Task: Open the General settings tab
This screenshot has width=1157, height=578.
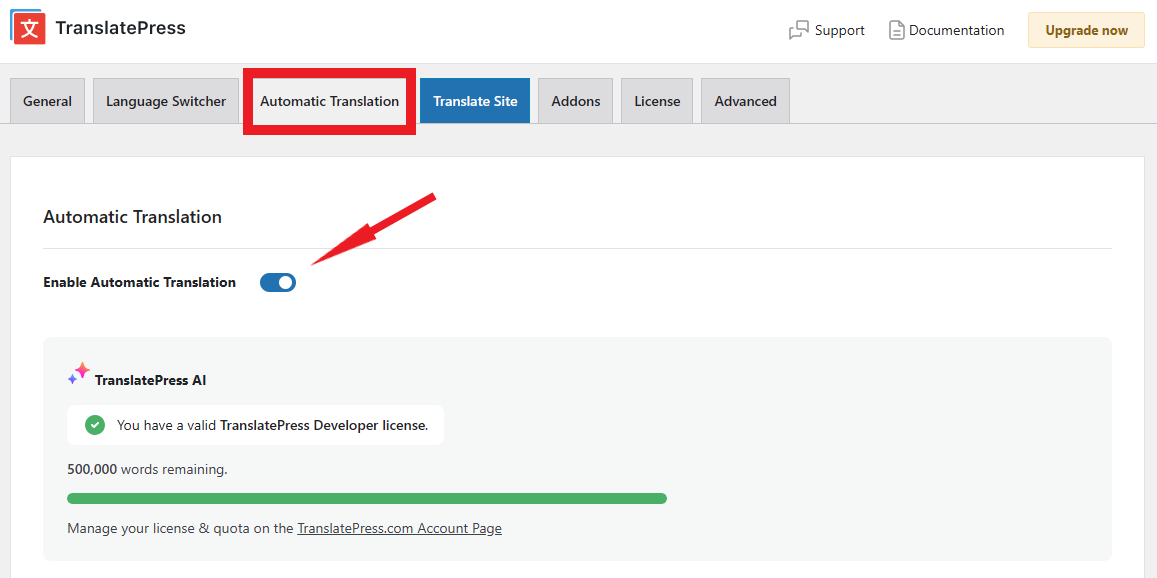Action: click(x=47, y=100)
